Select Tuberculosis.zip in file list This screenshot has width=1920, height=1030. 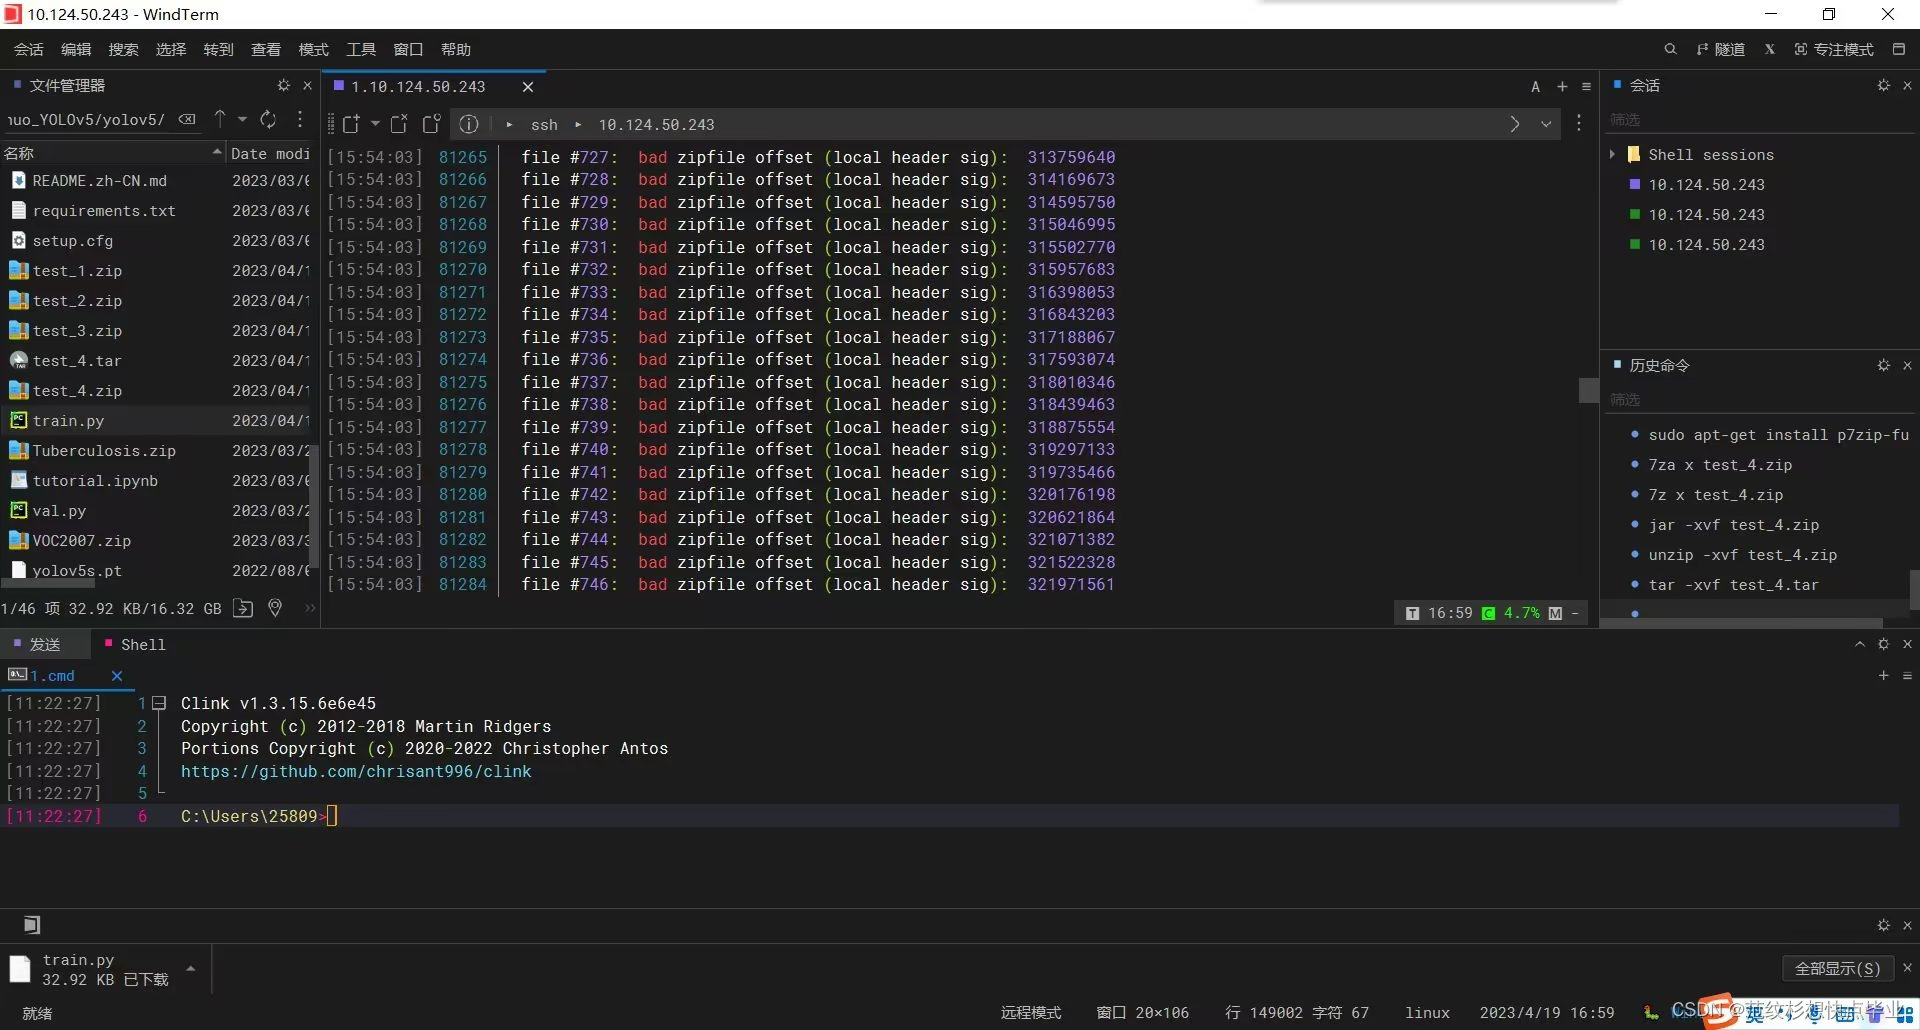[104, 451]
